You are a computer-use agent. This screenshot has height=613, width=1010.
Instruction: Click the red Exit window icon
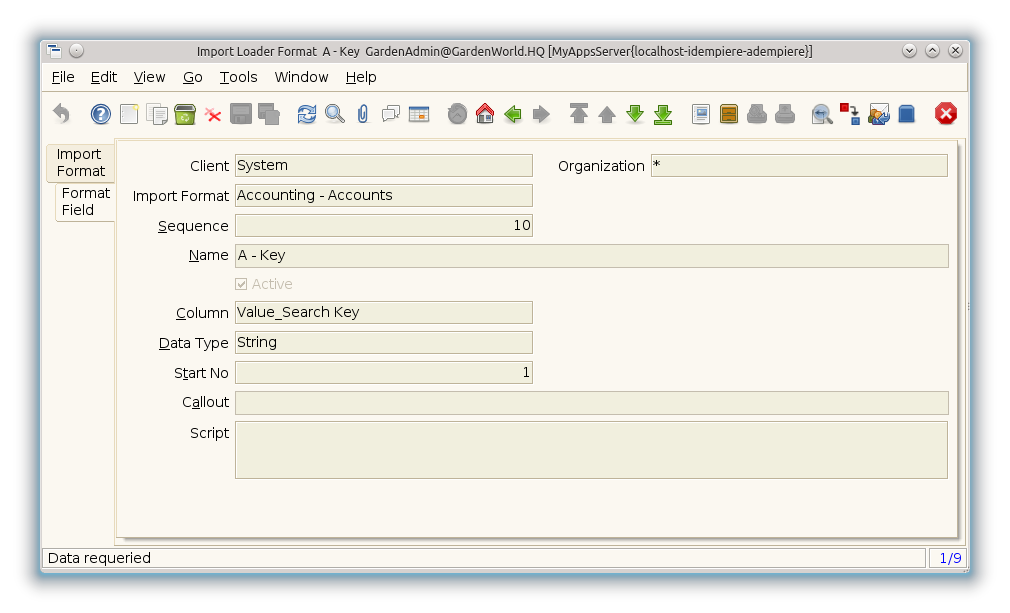point(946,115)
